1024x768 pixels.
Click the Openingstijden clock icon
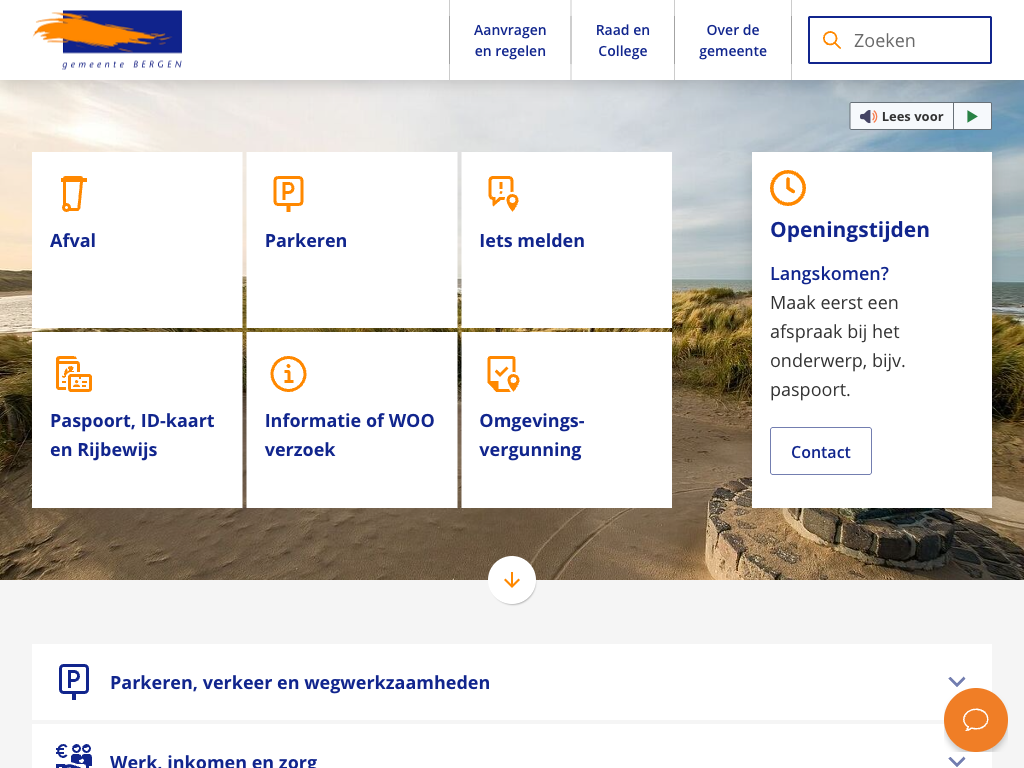click(x=788, y=188)
